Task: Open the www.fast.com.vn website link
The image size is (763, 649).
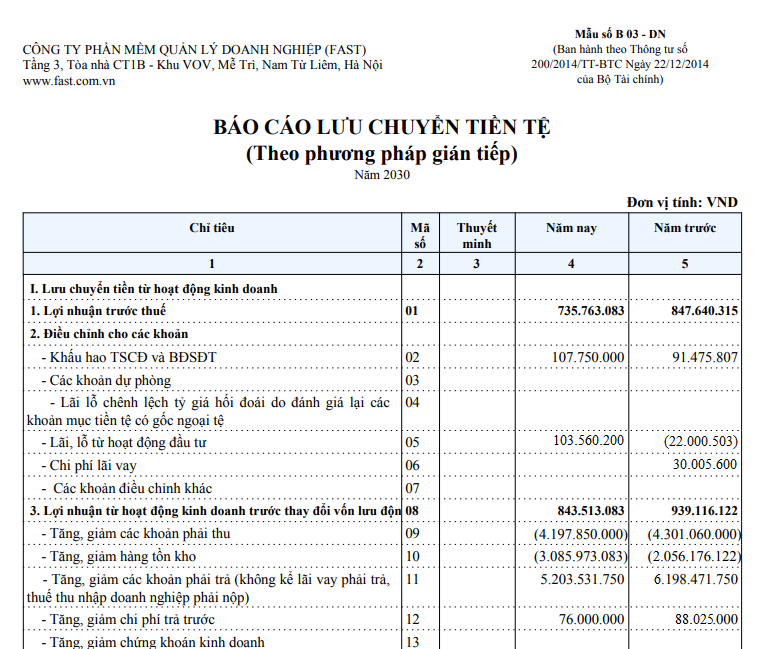Action: pyautogui.click(x=69, y=81)
